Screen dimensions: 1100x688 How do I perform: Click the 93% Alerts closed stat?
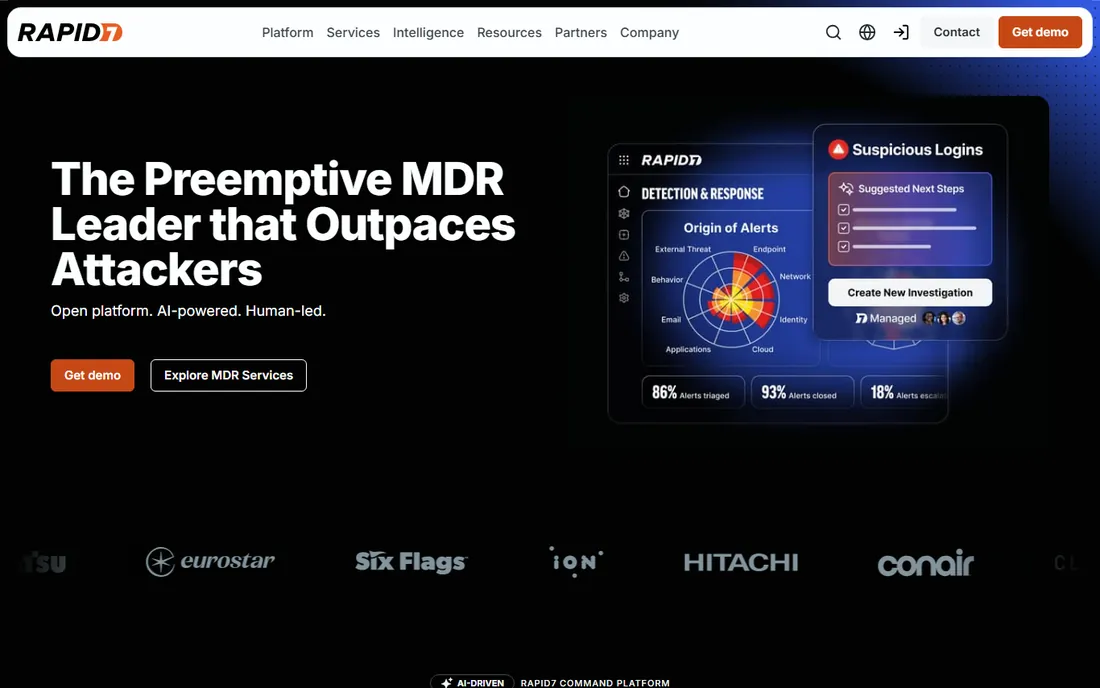802,392
